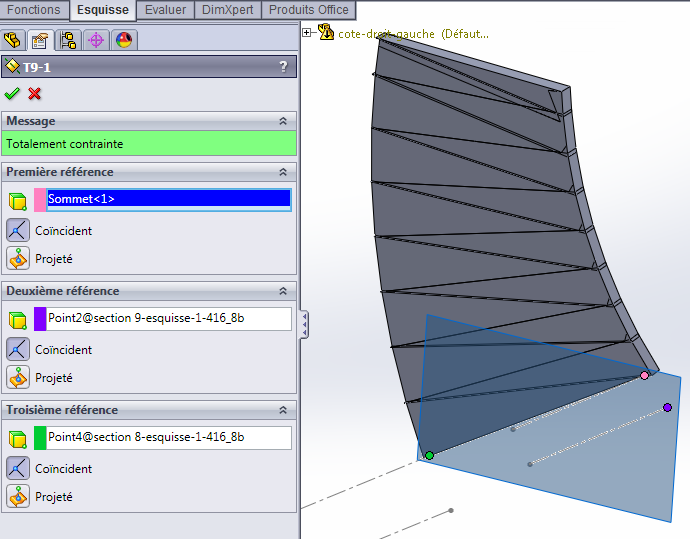Cancel with the red X button
690x539 pixels.
pos(34,93)
